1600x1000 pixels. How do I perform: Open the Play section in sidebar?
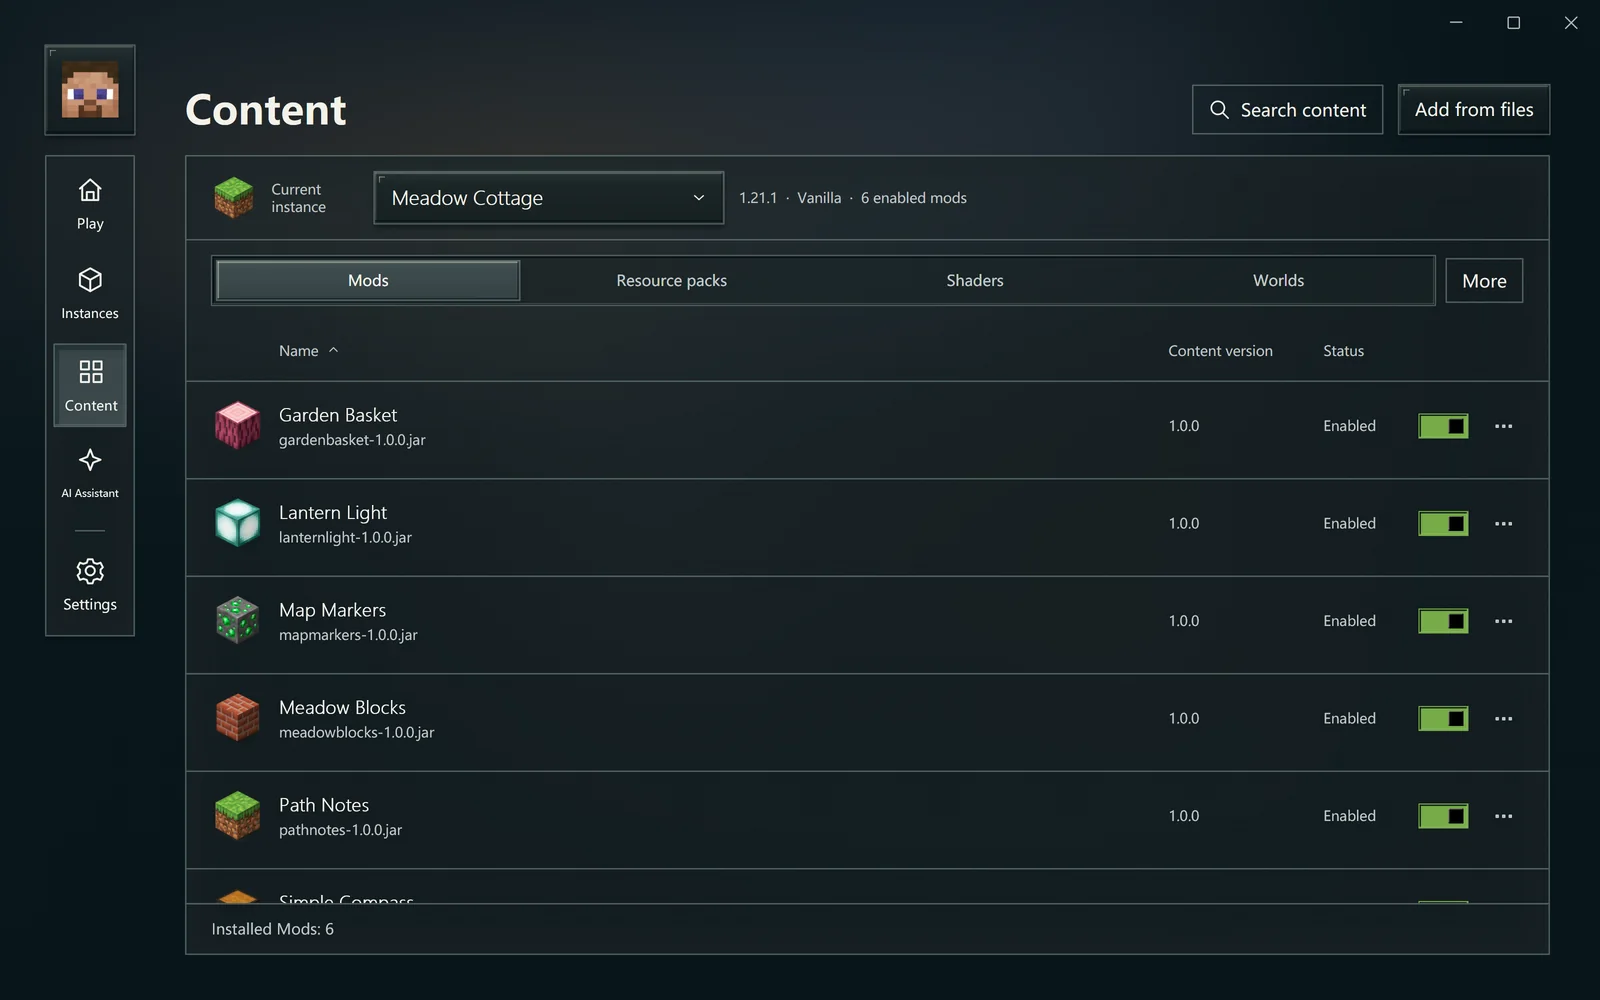pos(90,205)
